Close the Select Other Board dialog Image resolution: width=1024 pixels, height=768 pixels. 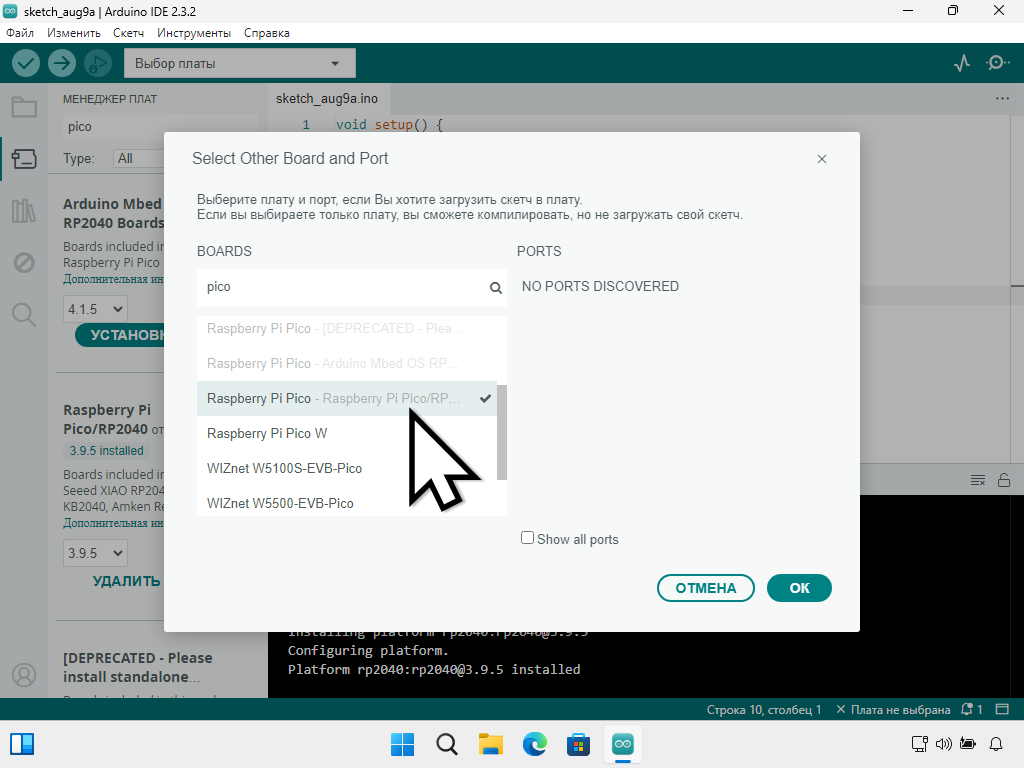click(x=822, y=159)
